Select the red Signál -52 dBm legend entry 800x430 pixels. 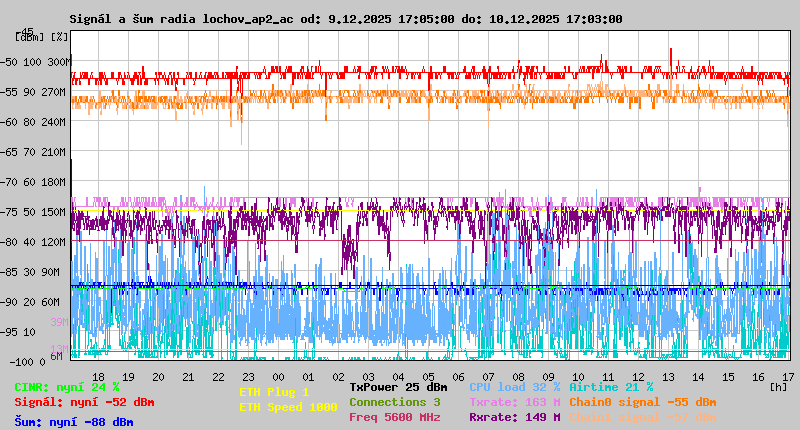tap(84, 402)
